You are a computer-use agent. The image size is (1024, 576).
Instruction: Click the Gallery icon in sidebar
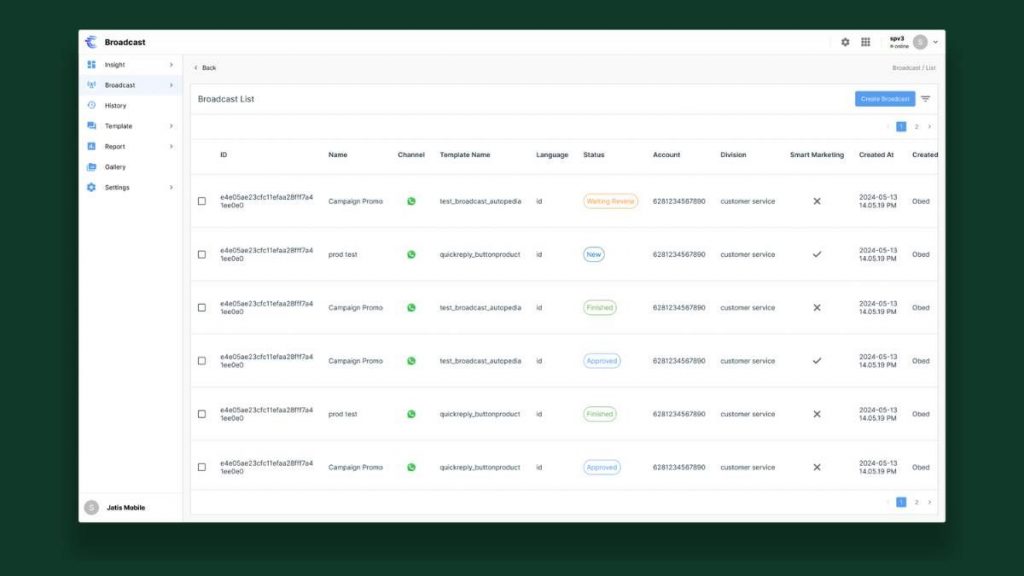pos(92,167)
